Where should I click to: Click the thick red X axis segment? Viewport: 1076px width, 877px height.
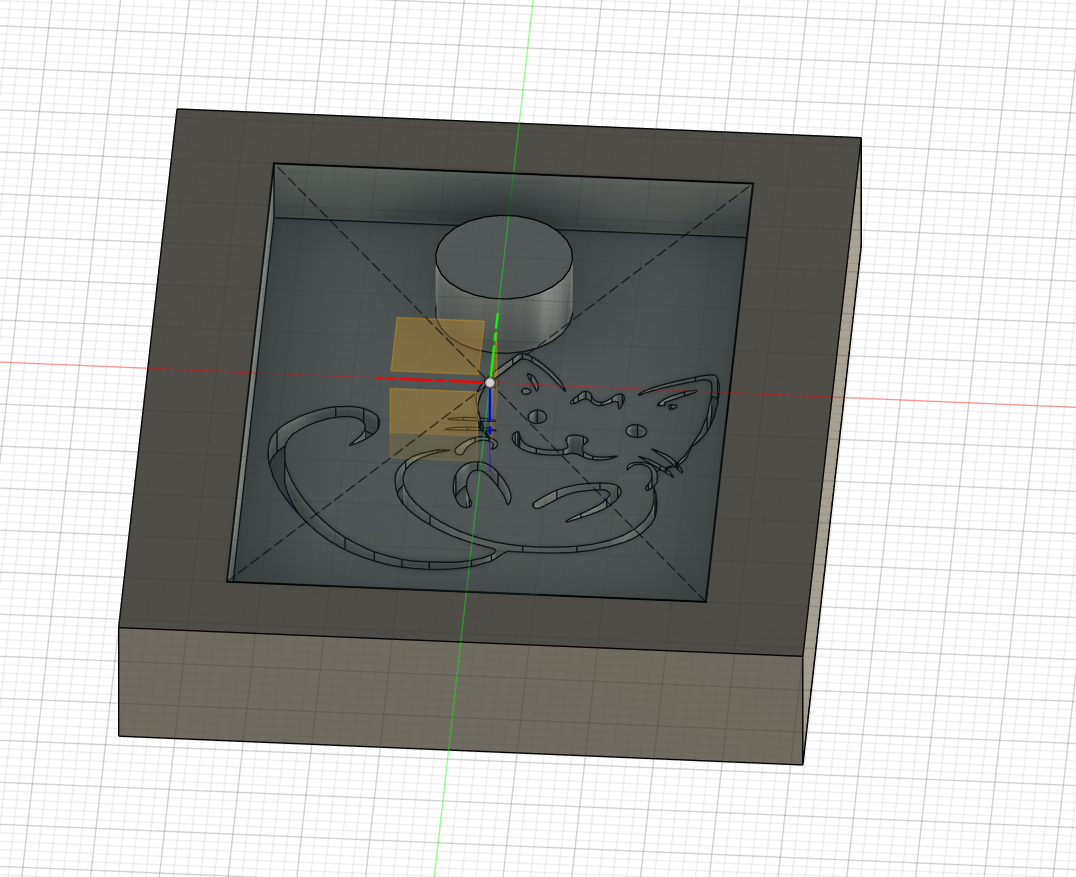430,380
